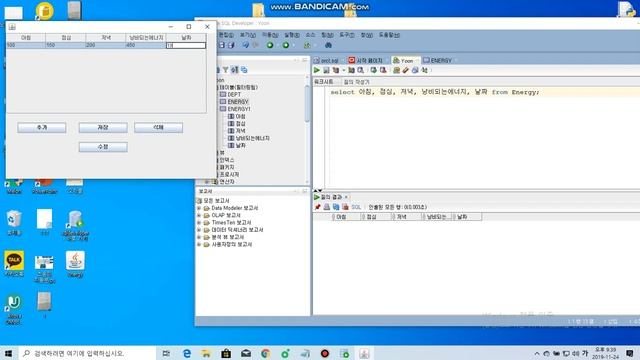The height and width of the screenshot is (360, 640).
Task: Open Microsoft Edge from taskbar
Action: coord(187,353)
